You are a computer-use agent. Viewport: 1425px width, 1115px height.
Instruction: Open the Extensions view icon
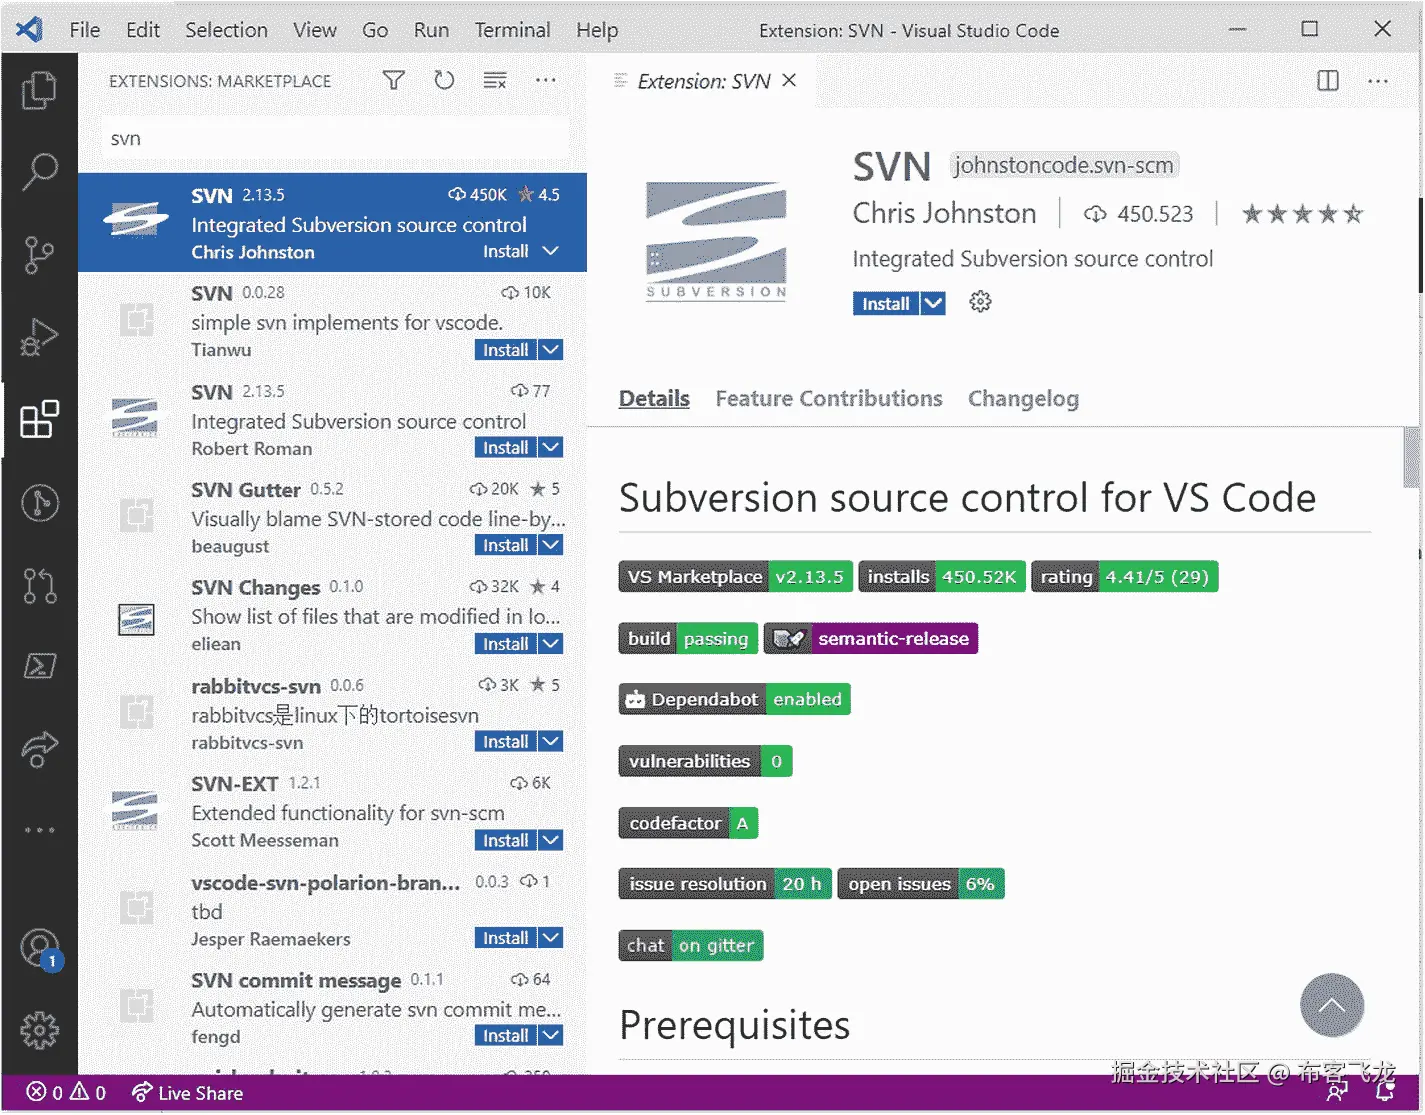click(x=39, y=420)
